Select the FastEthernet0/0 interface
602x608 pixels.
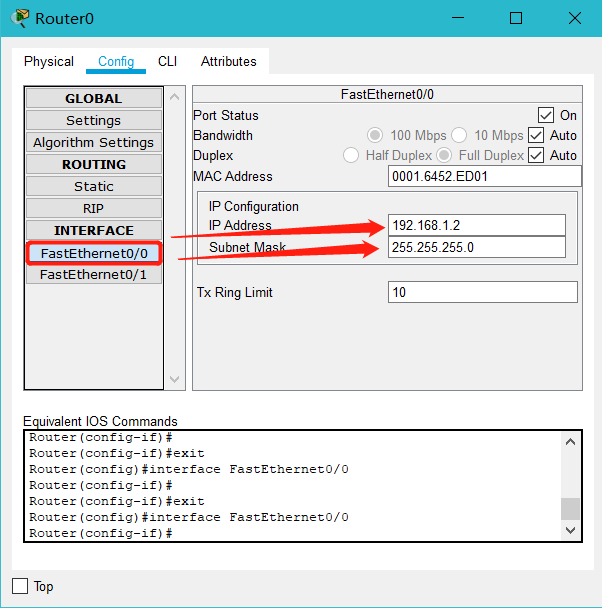tap(94, 253)
